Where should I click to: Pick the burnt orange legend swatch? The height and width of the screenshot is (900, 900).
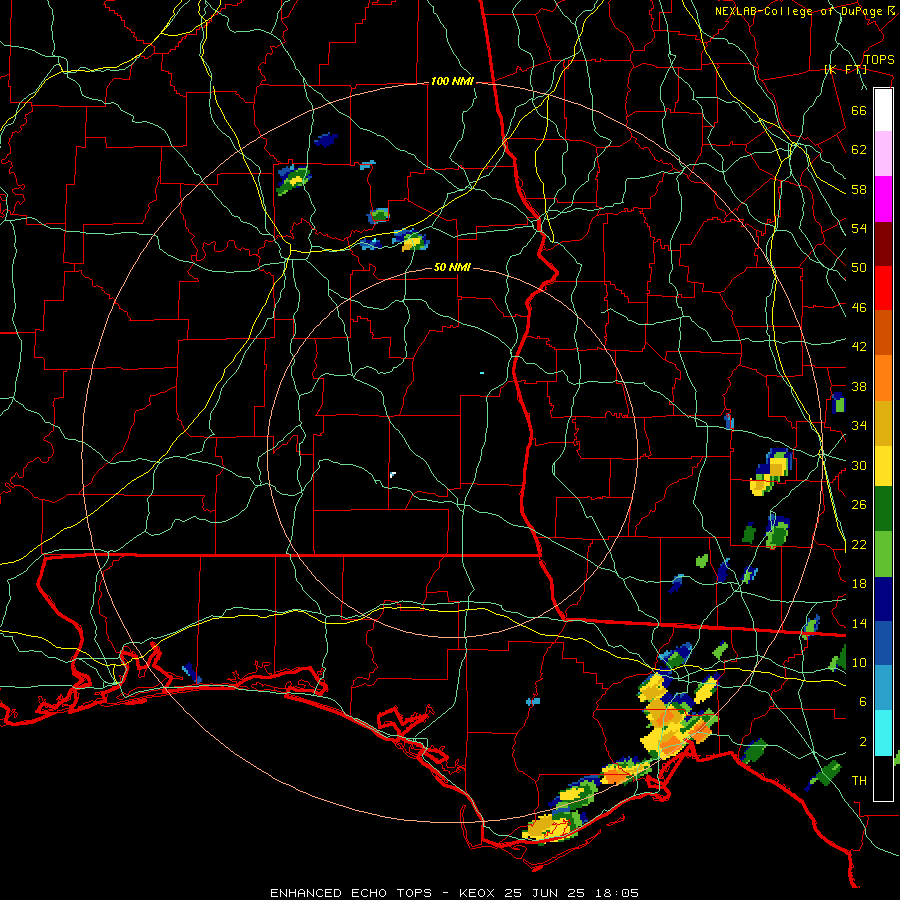click(x=883, y=332)
